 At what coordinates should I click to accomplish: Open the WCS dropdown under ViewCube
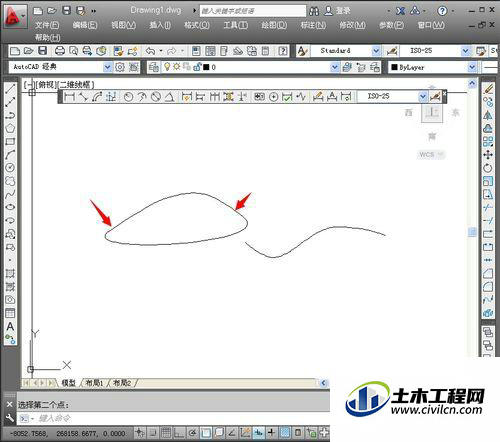tap(441, 154)
